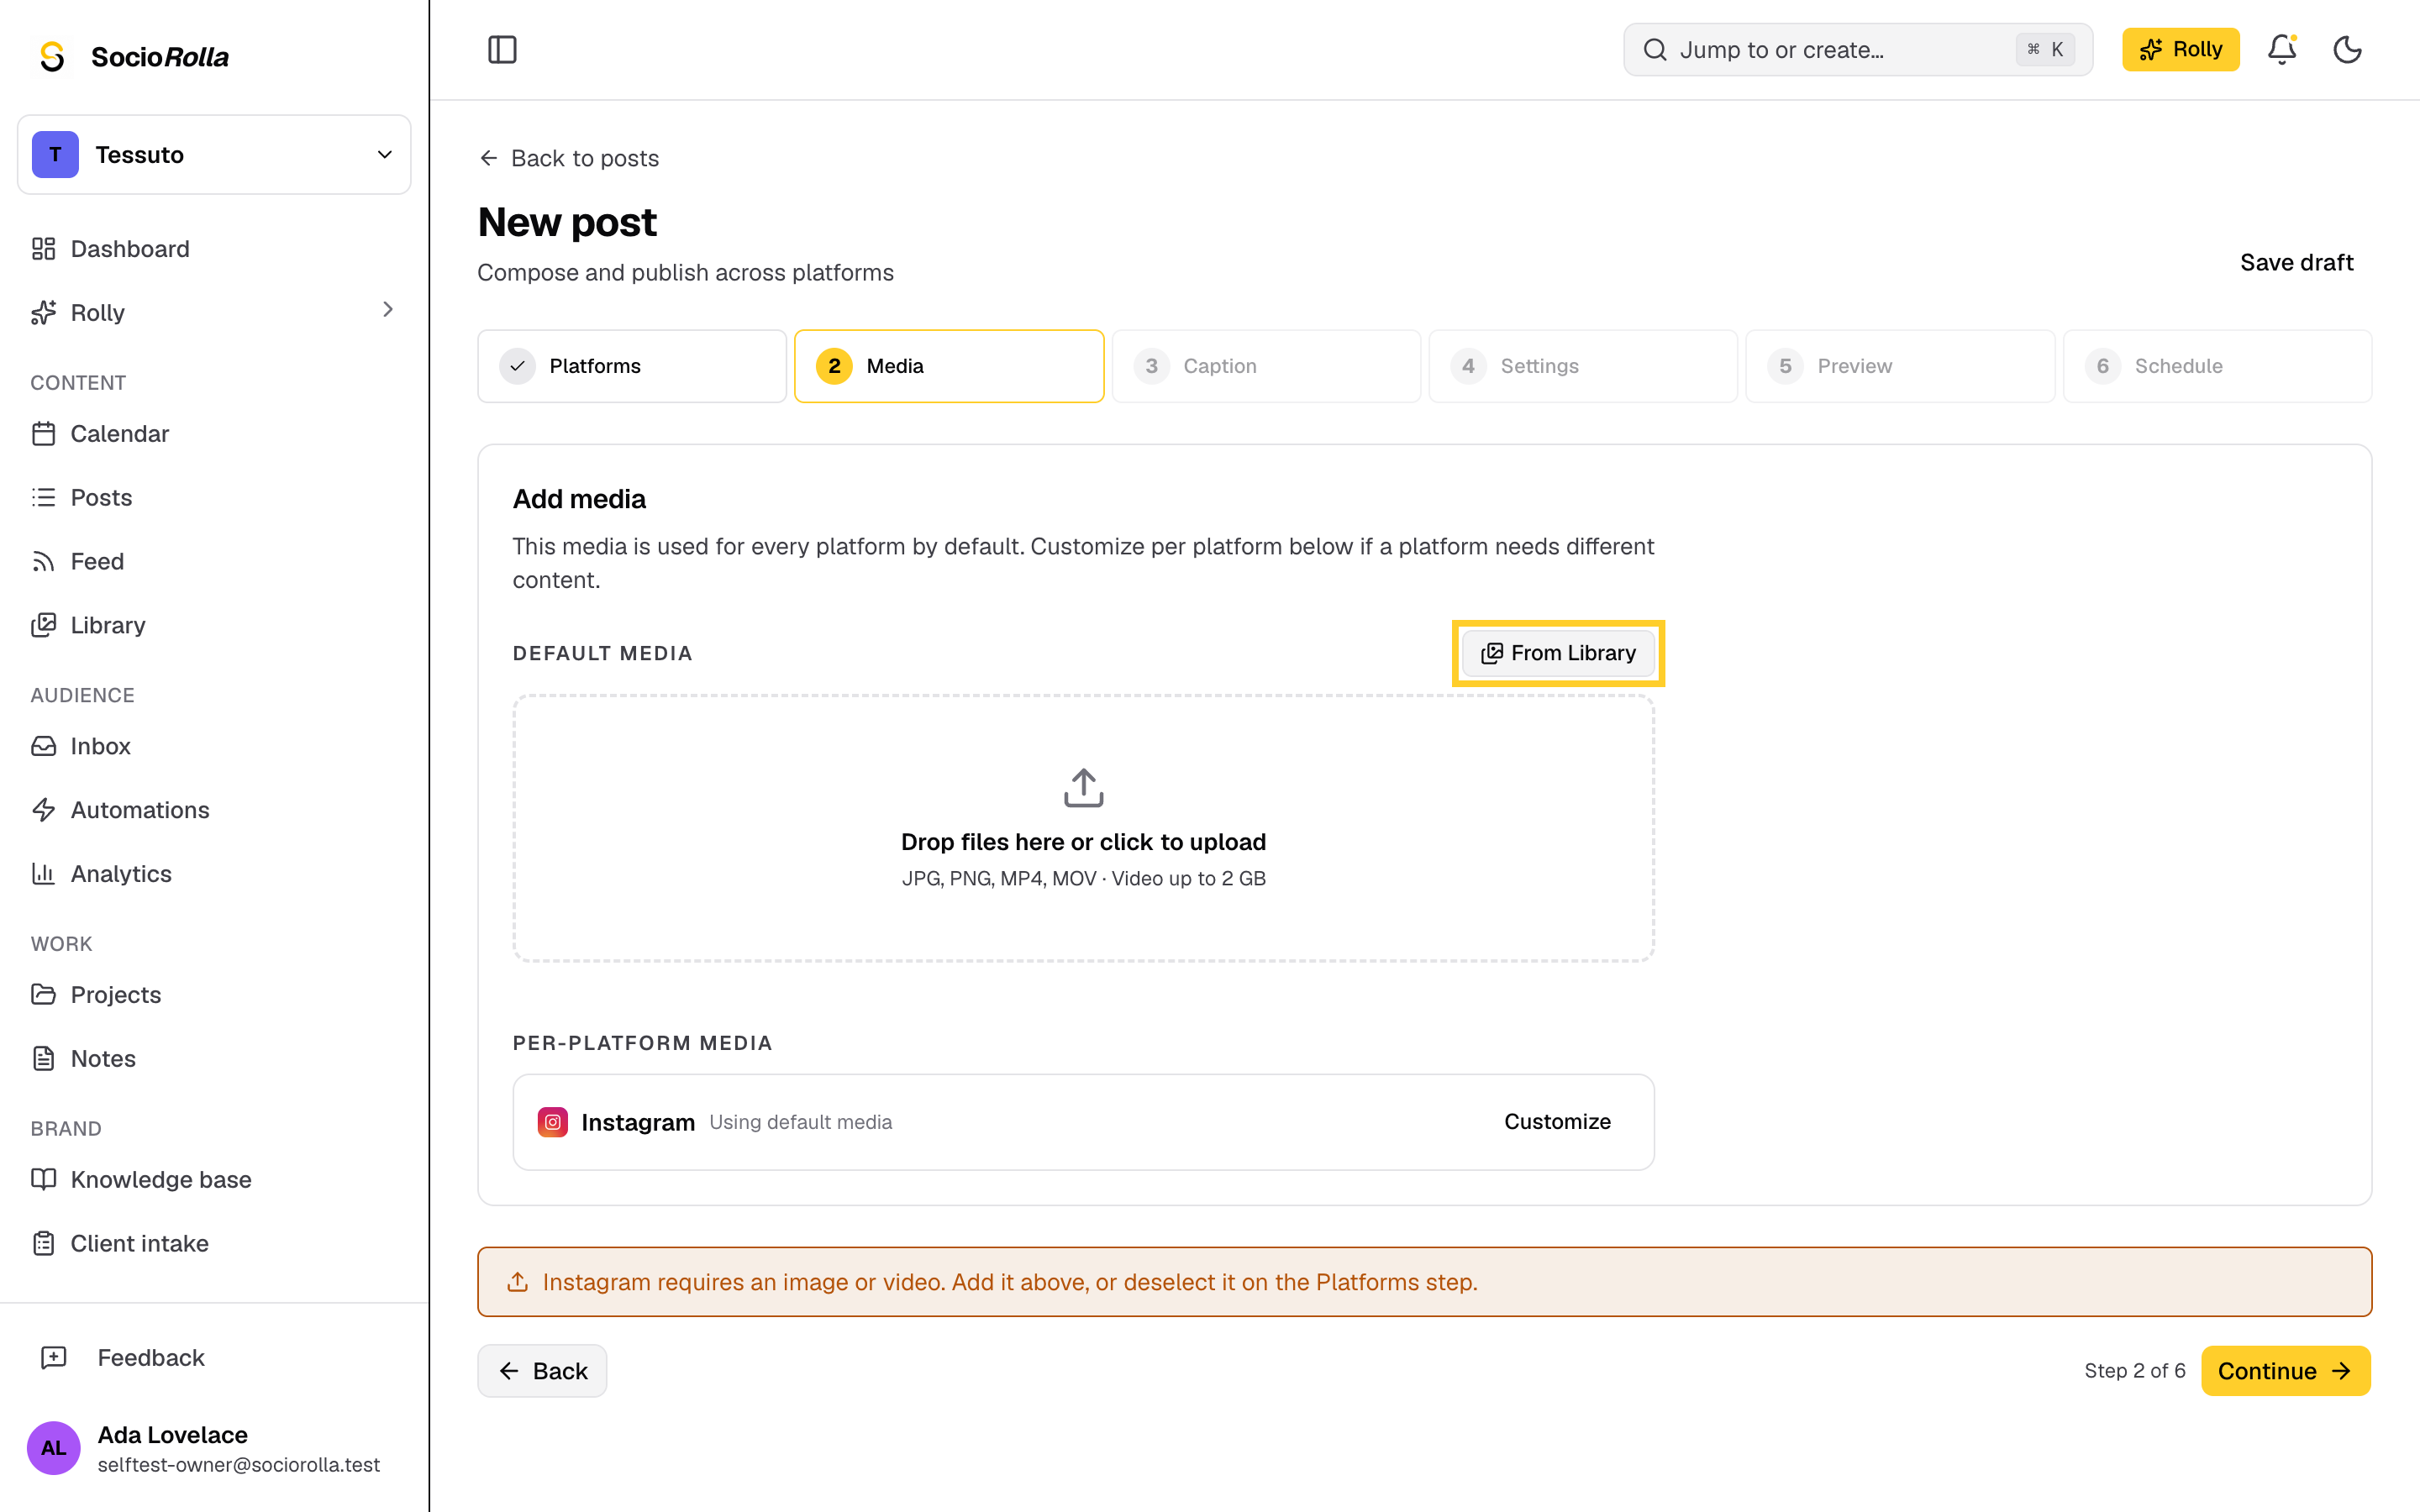The image size is (2420, 1512).
Task: Open notifications bell
Action: tap(2281, 49)
